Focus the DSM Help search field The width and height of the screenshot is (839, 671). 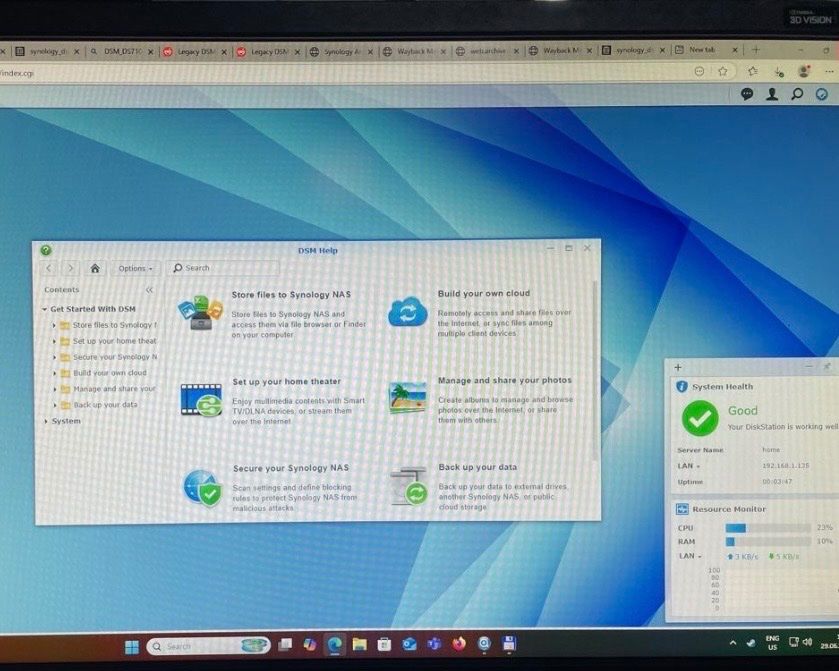[x=223, y=268]
